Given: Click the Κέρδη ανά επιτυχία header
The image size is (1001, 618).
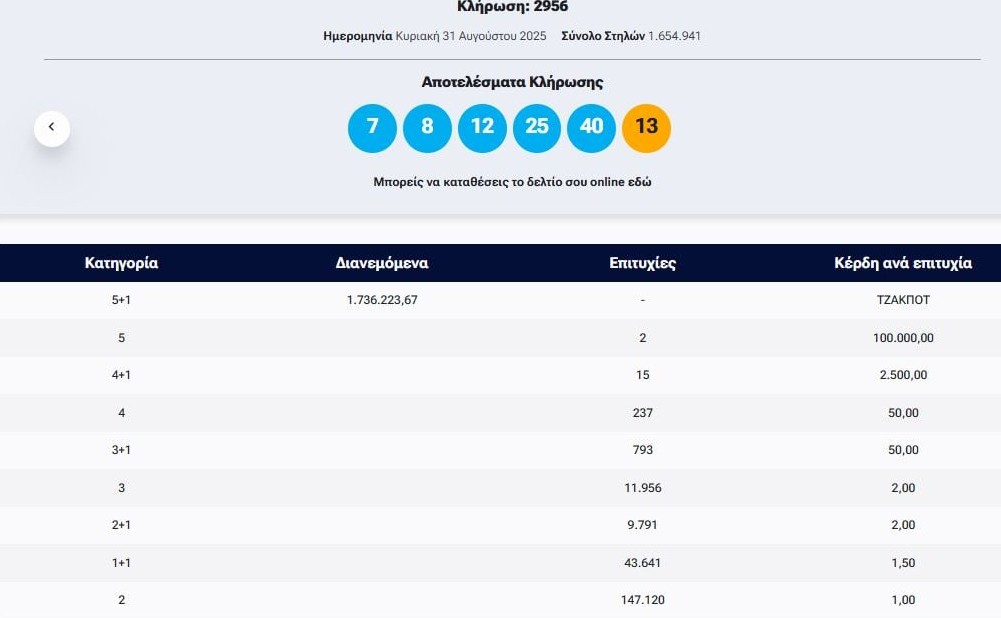Looking at the screenshot, I should (902, 263).
